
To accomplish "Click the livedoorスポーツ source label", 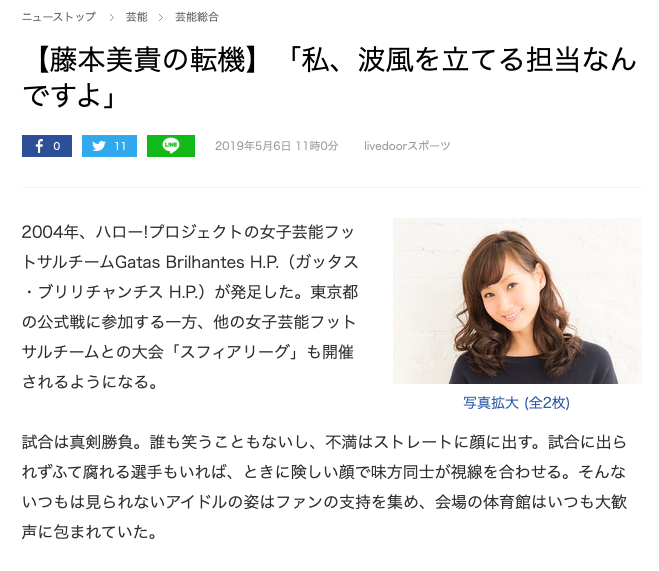I will [x=407, y=146].
